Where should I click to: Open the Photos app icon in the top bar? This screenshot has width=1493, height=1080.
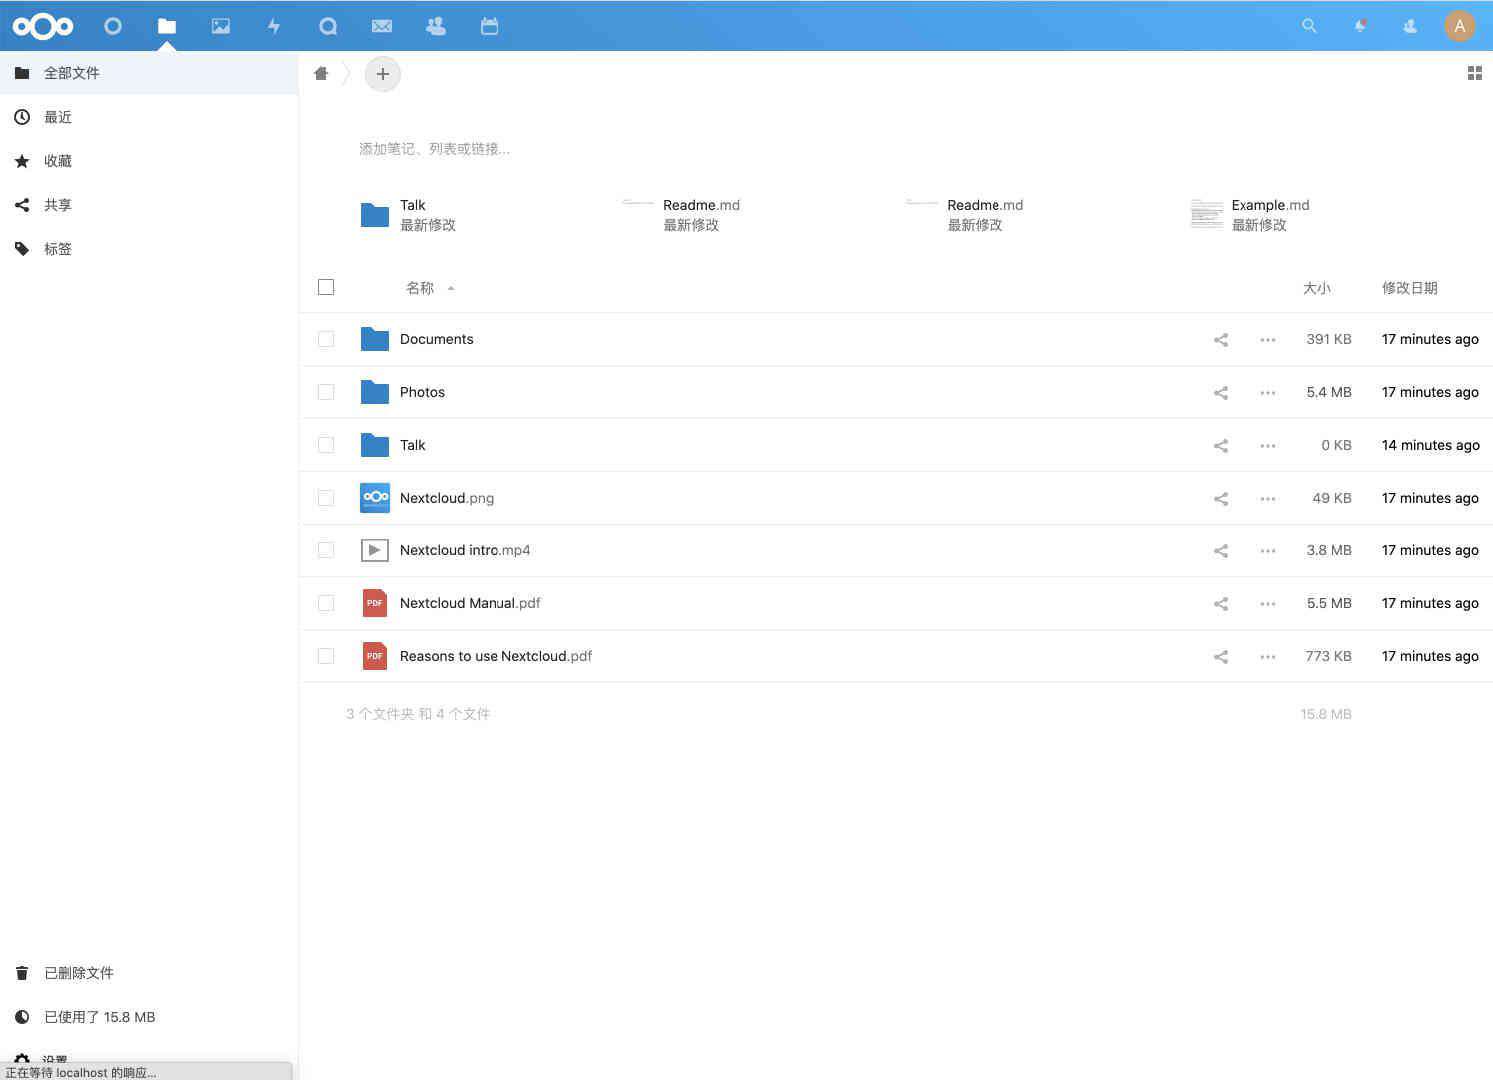pos(221,26)
